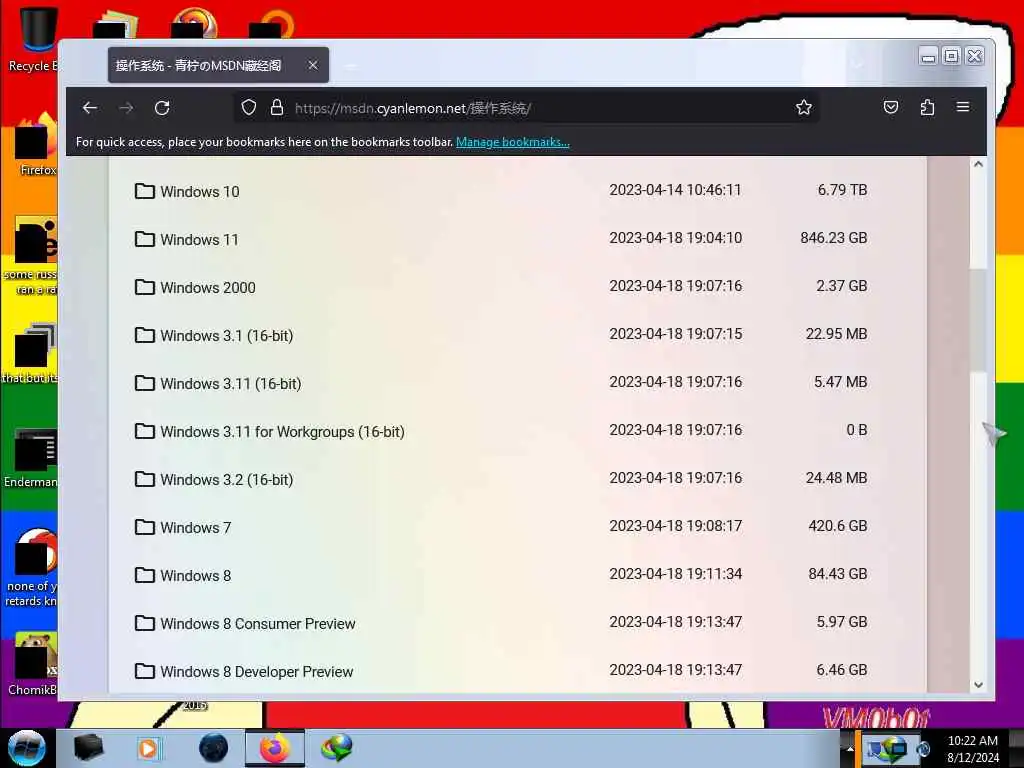The width and height of the screenshot is (1024, 768).
Task: Click the URL address bar field
Action: 526,108
